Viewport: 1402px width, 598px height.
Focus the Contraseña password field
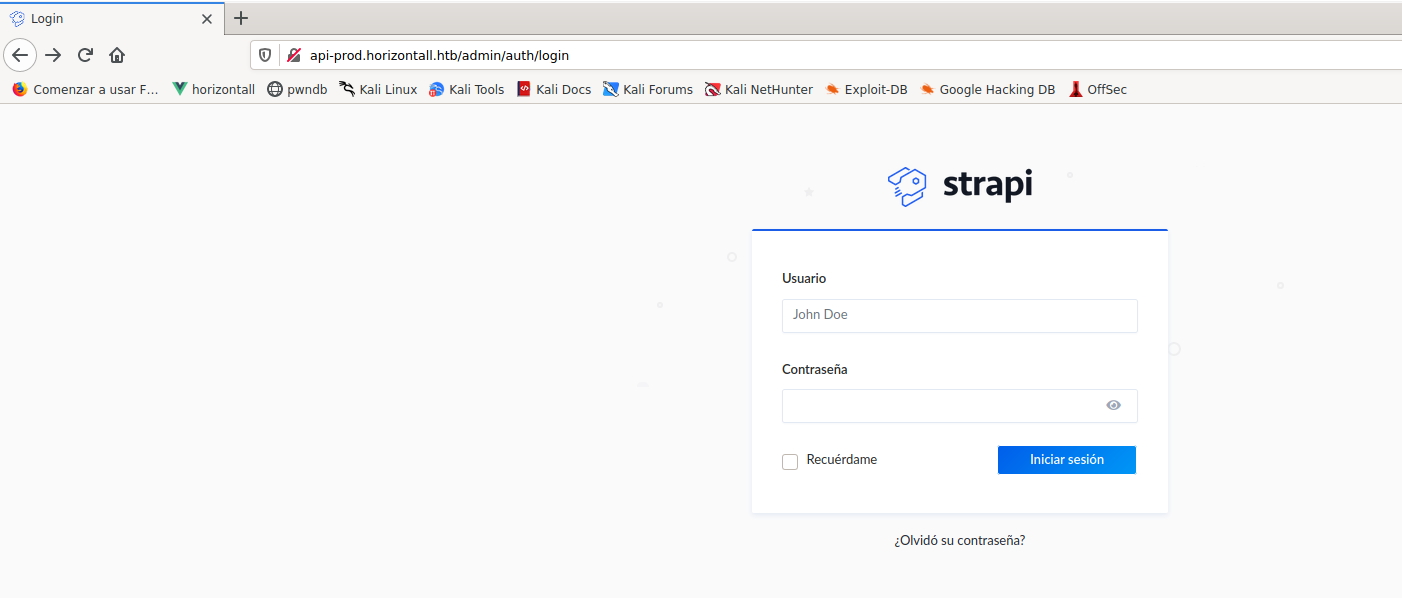[940, 406]
